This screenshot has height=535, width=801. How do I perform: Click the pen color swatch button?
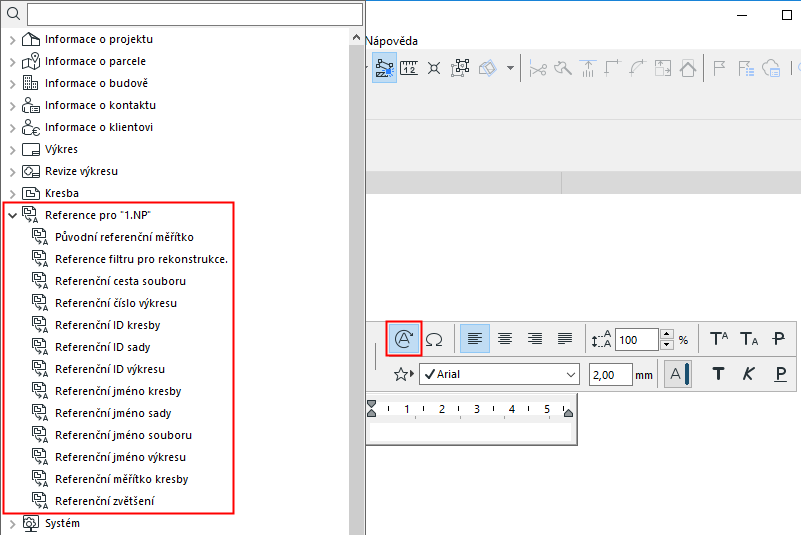click(x=677, y=374)
